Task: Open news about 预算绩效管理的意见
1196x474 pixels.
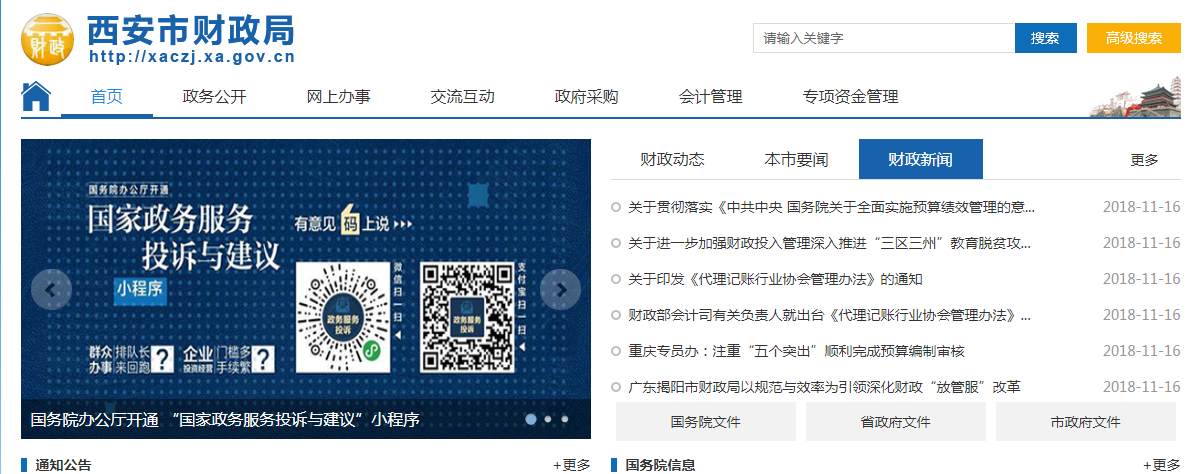Action: [831, 207]
